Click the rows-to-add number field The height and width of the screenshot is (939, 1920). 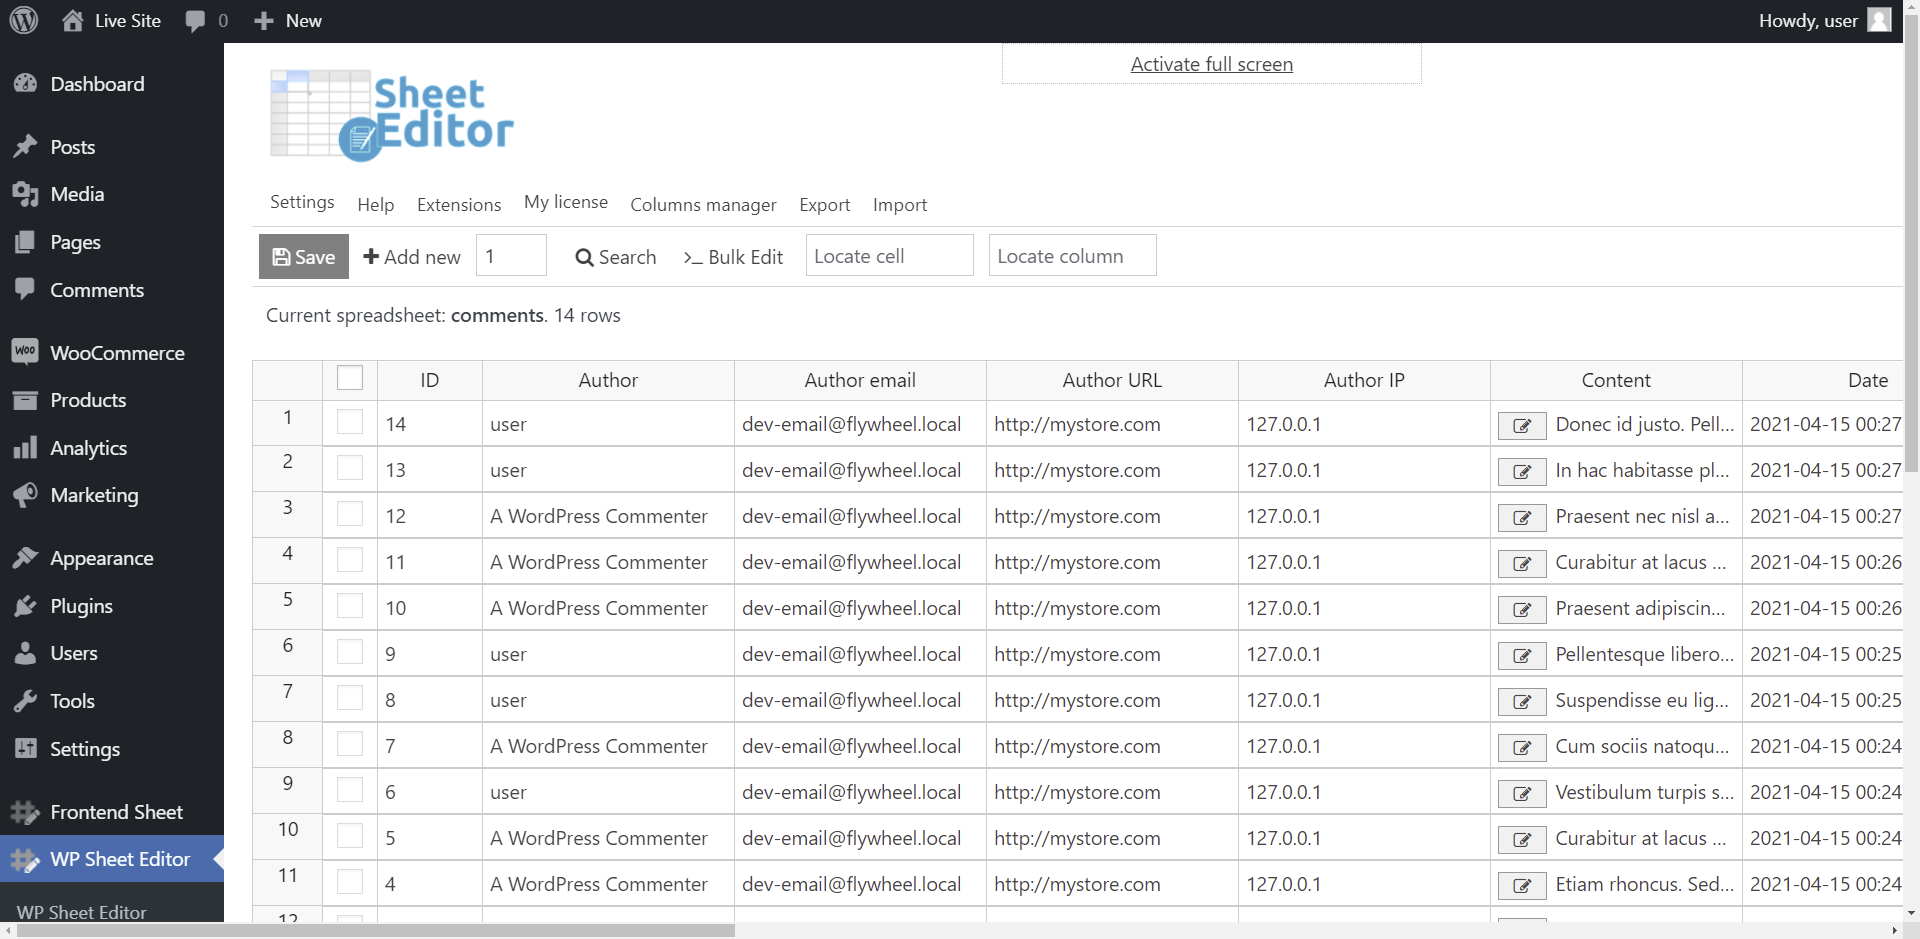(512, 256)
